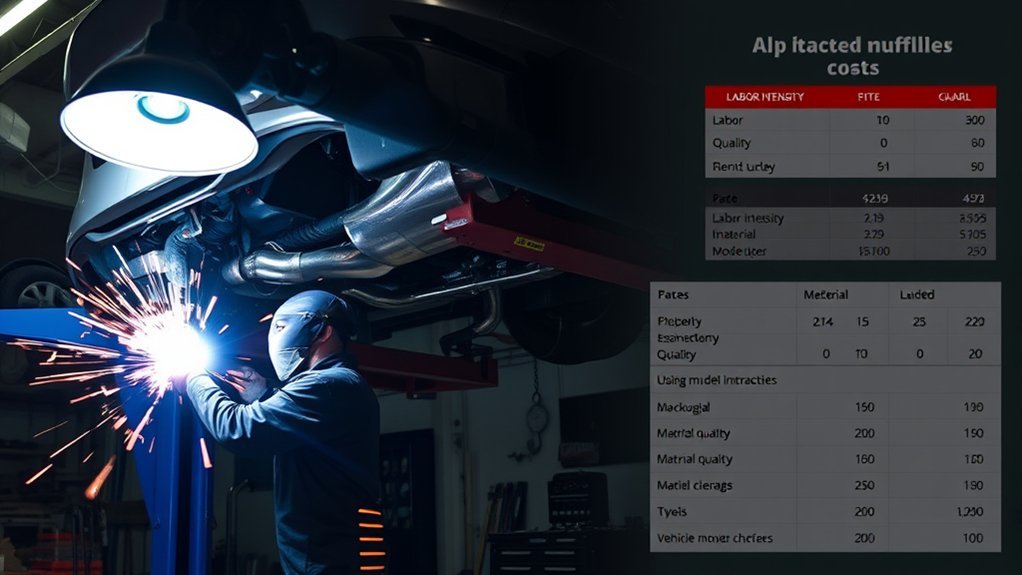Click the 'LABOR NTENSITY' red header cell
This screenshot has width=1022, height=575.
pos(765,97)
